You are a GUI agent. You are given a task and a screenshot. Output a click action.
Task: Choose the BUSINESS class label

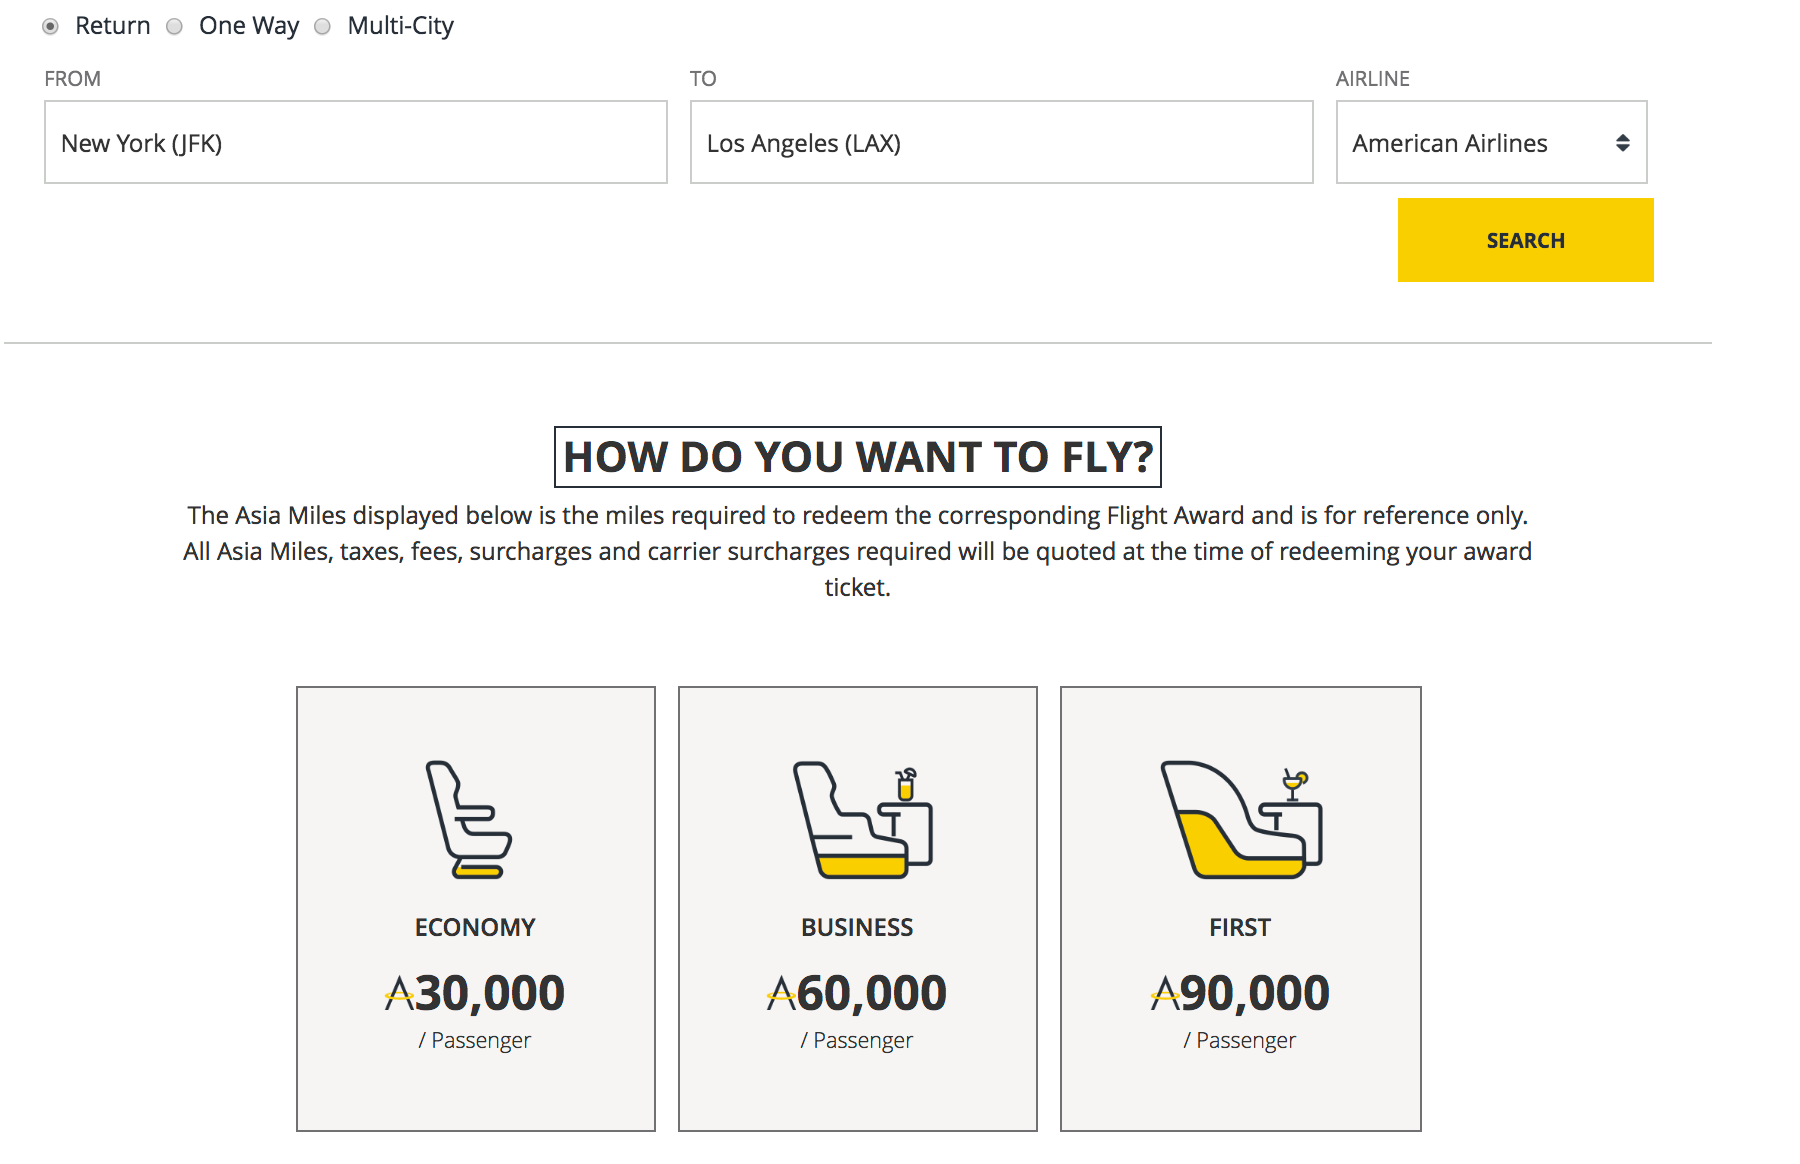857,927
